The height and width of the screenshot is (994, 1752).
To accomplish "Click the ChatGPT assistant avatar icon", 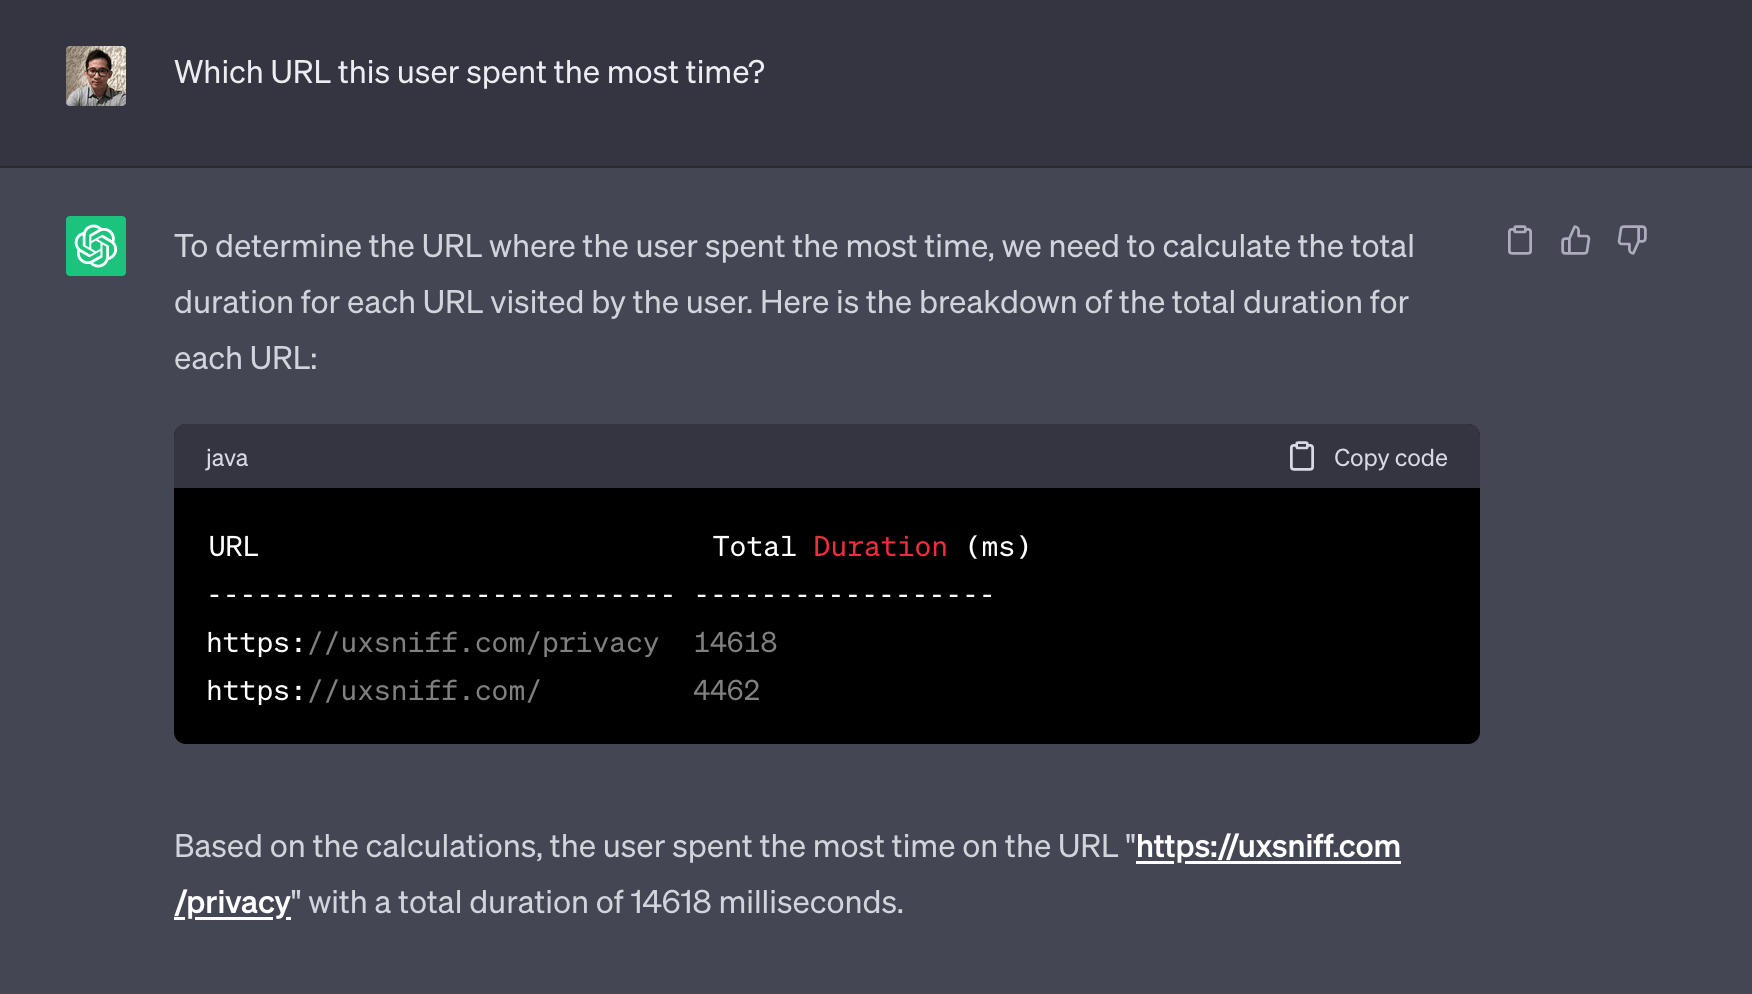I will pyautogui.click(x=96, y=246).
